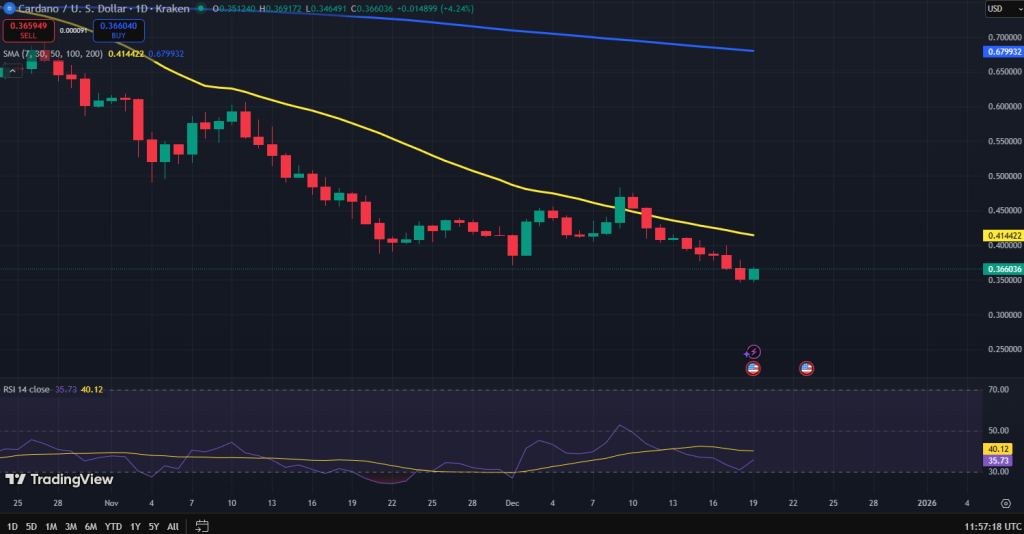Select the 5Y date range
The image size is (1024, 534).
click(x=153, y=526)
